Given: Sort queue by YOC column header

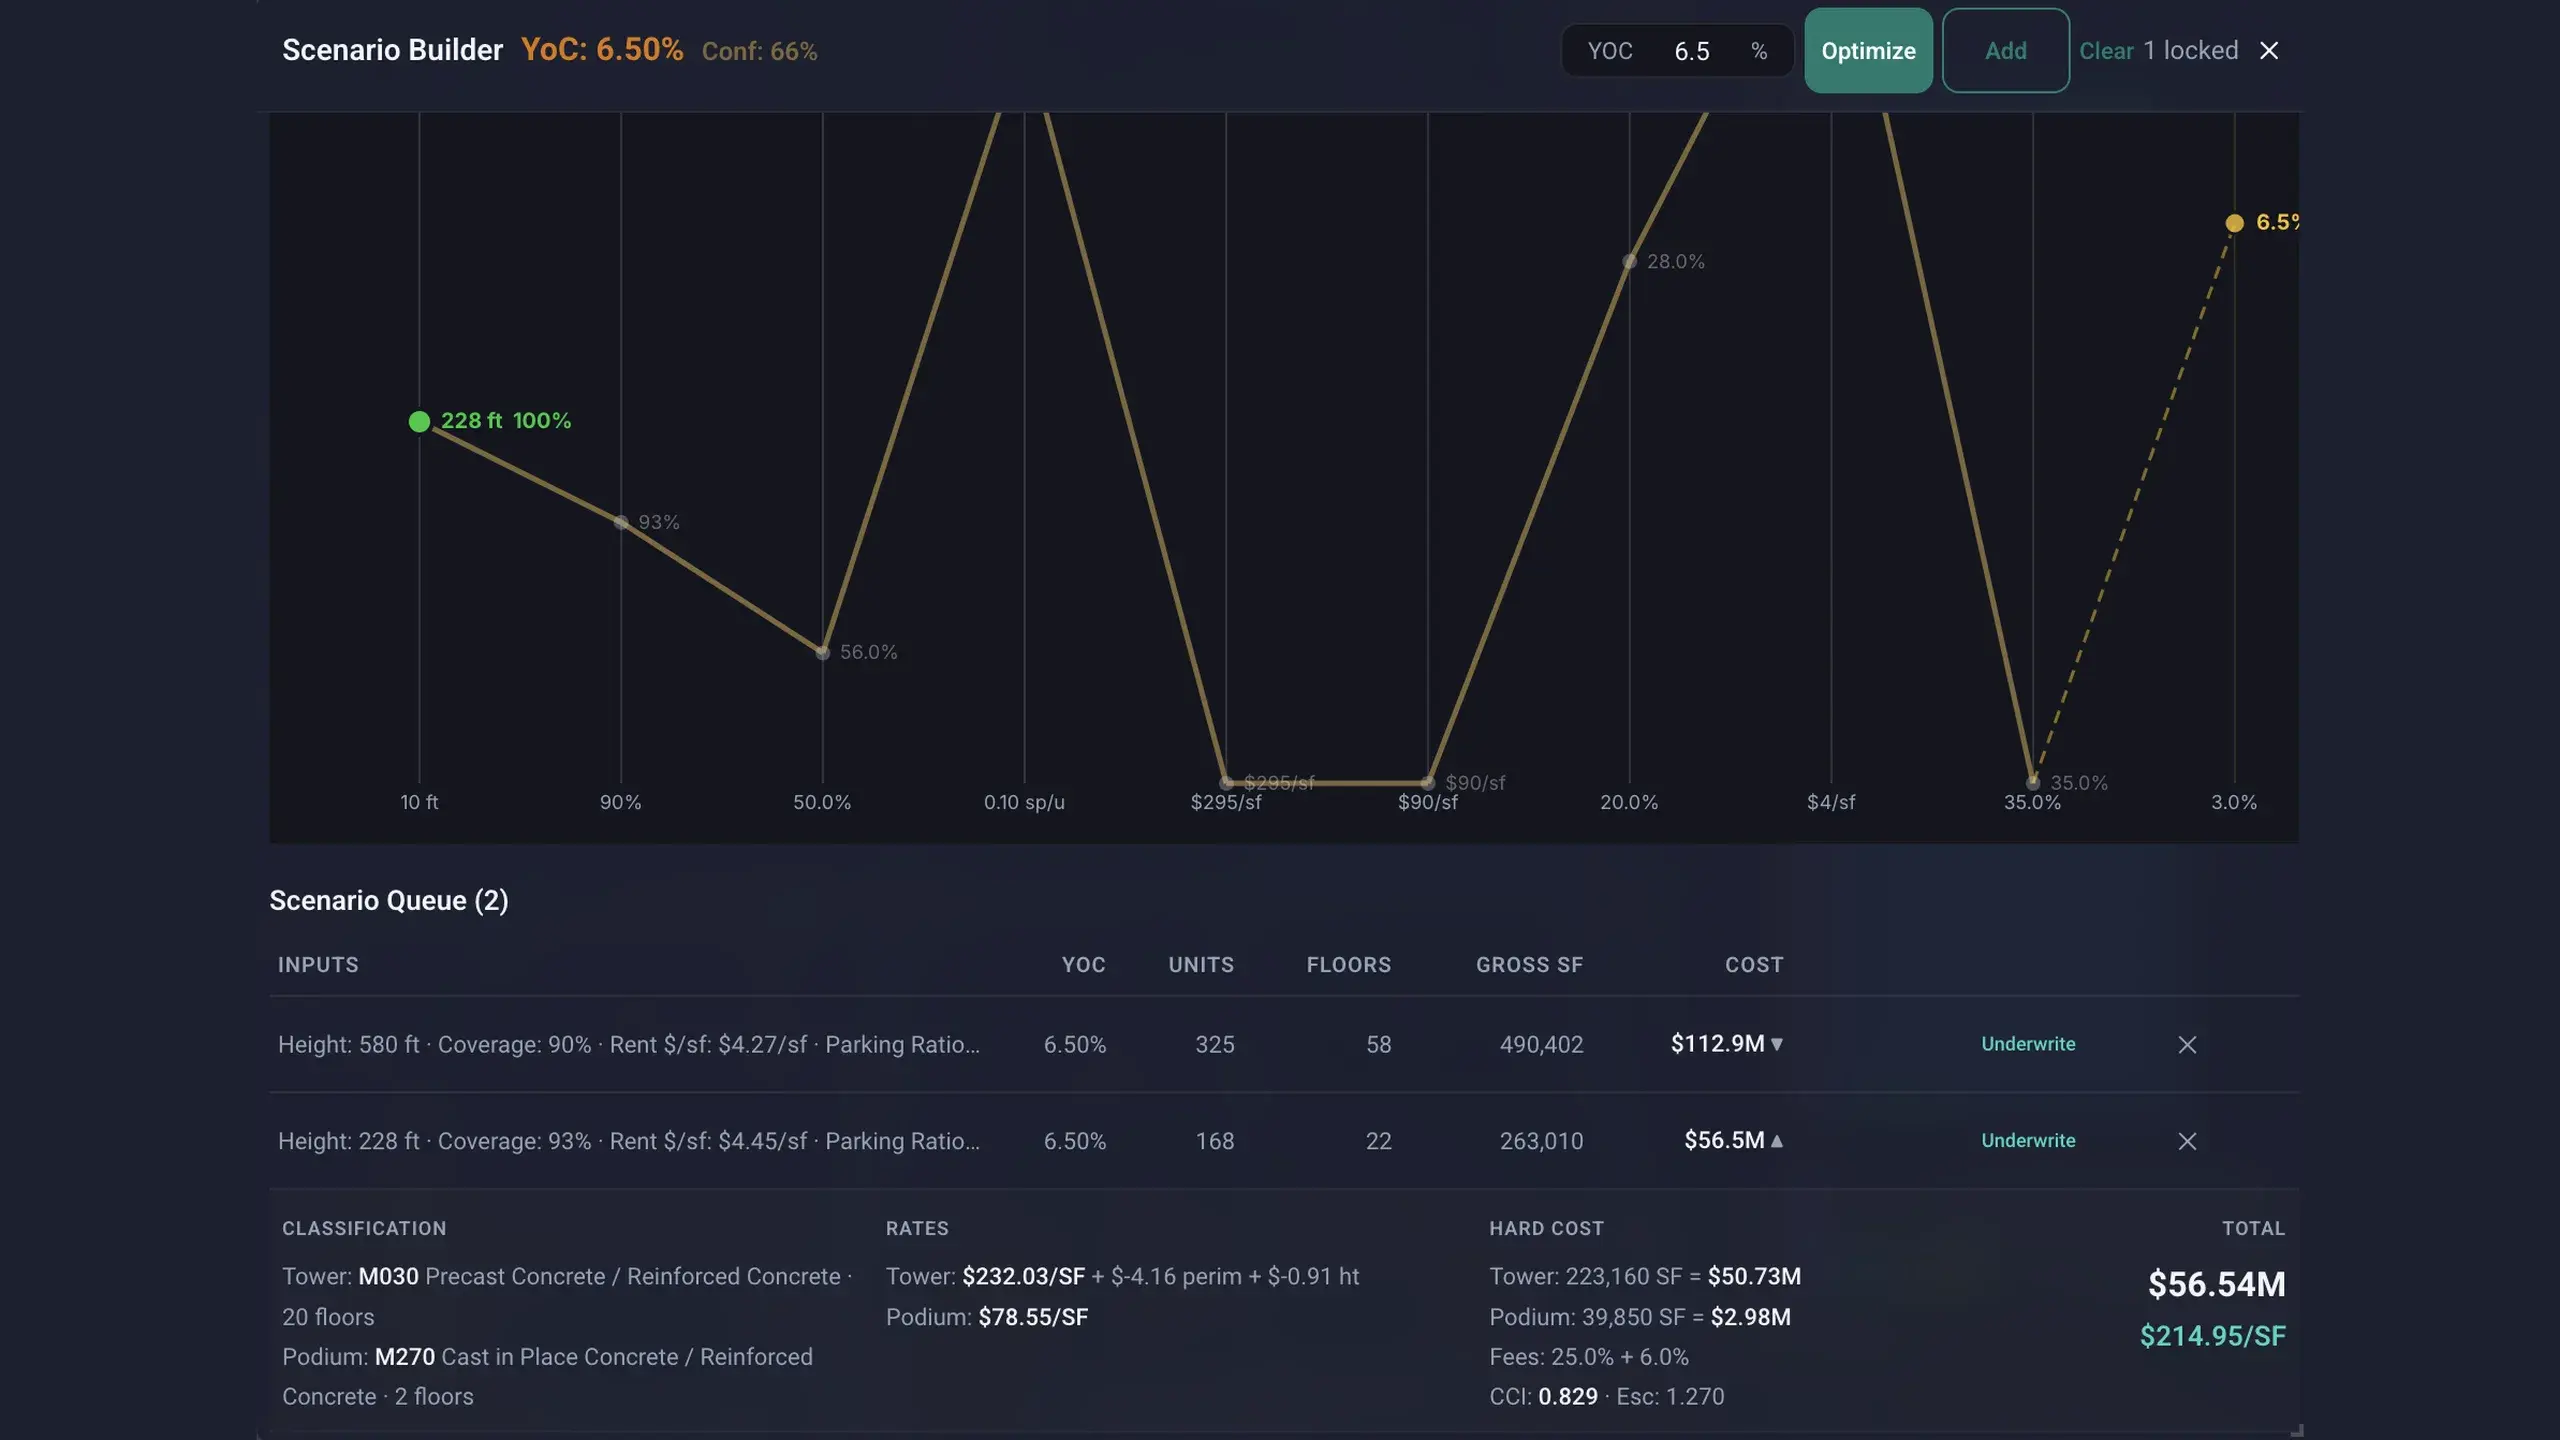Looking at the screenshot, I should tap(1083, 965).
